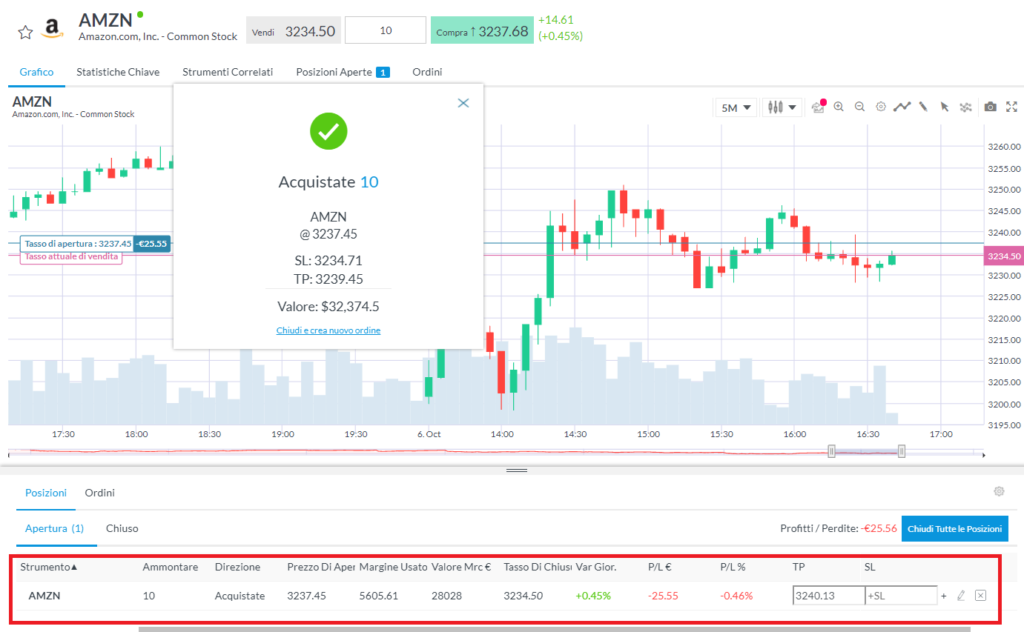Select the cursor pointer tool
The width and height of the screenshot is (1024, 632).
(x=944, y=106)
